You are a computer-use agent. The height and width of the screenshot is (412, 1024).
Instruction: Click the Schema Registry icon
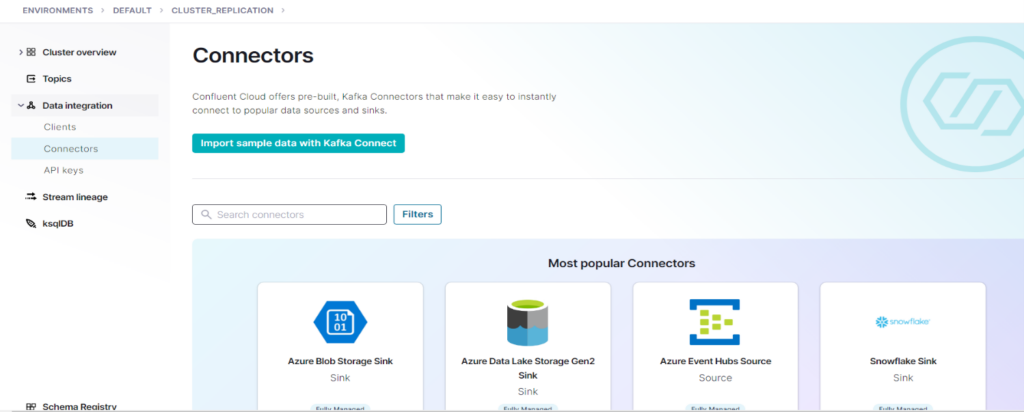31,407
